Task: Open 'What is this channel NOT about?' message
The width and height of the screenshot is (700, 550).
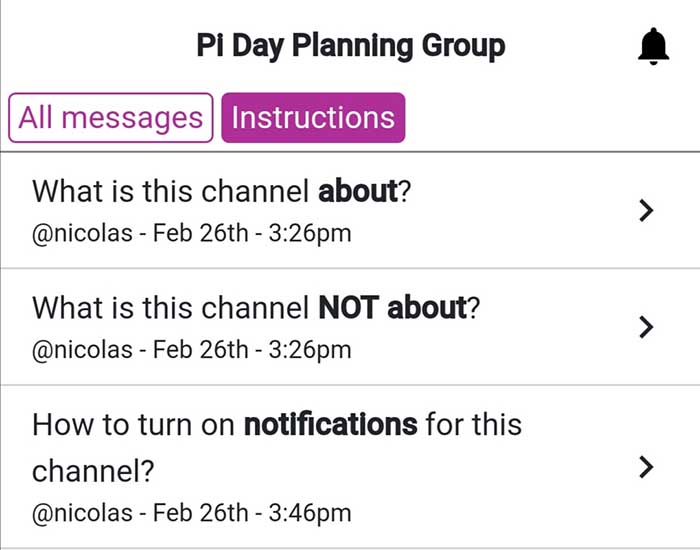Action: click(350, 327)
